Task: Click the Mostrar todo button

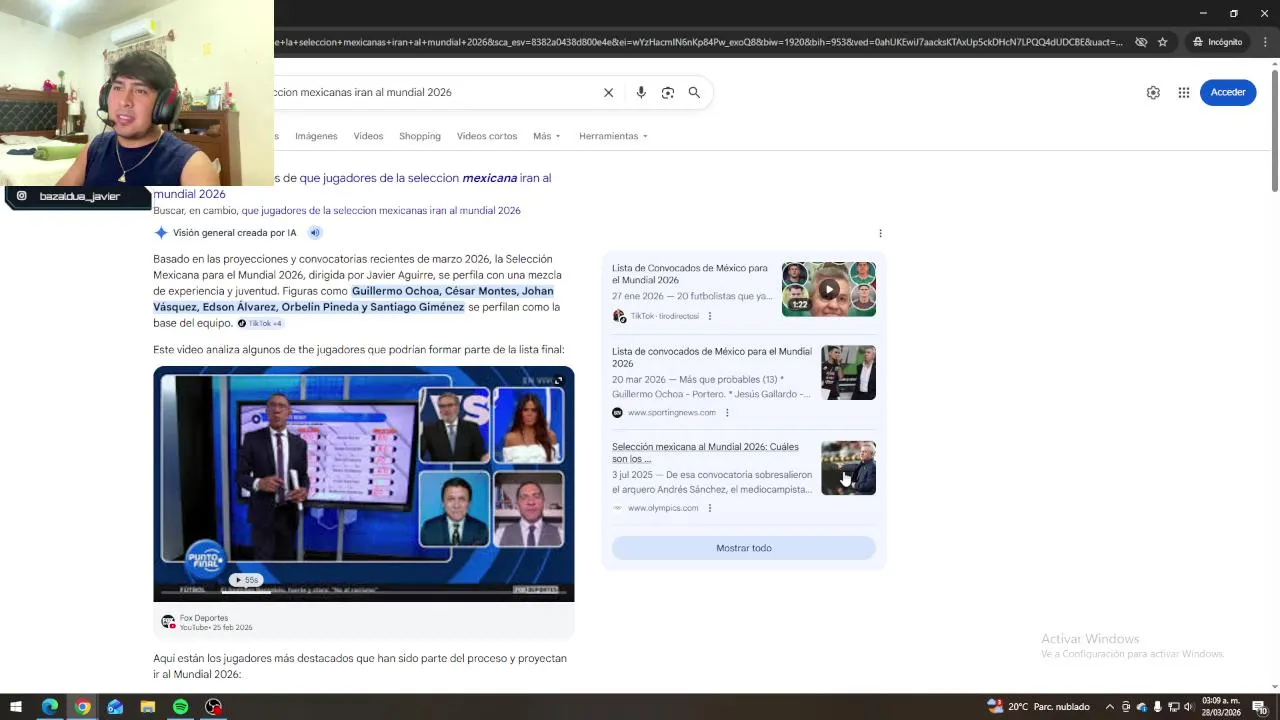Action: coord(744,548)
